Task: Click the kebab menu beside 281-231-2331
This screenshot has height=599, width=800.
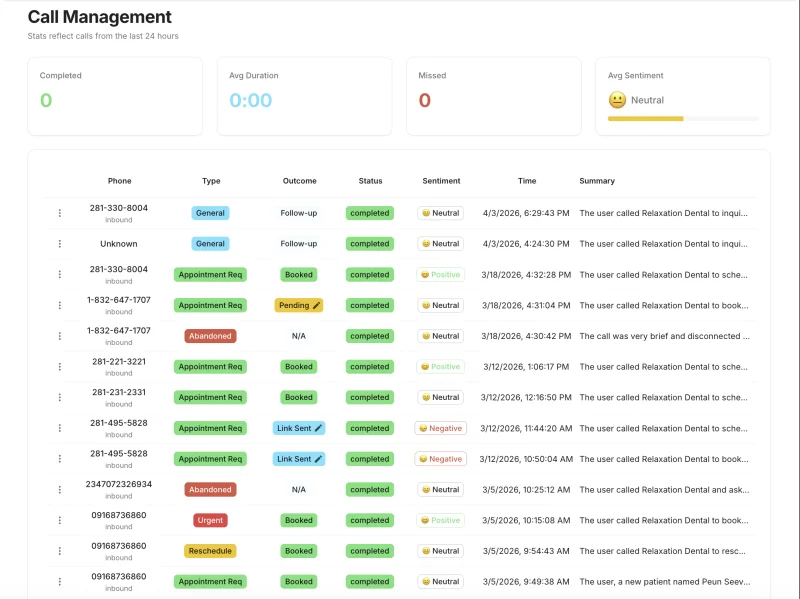Action: 59,398
